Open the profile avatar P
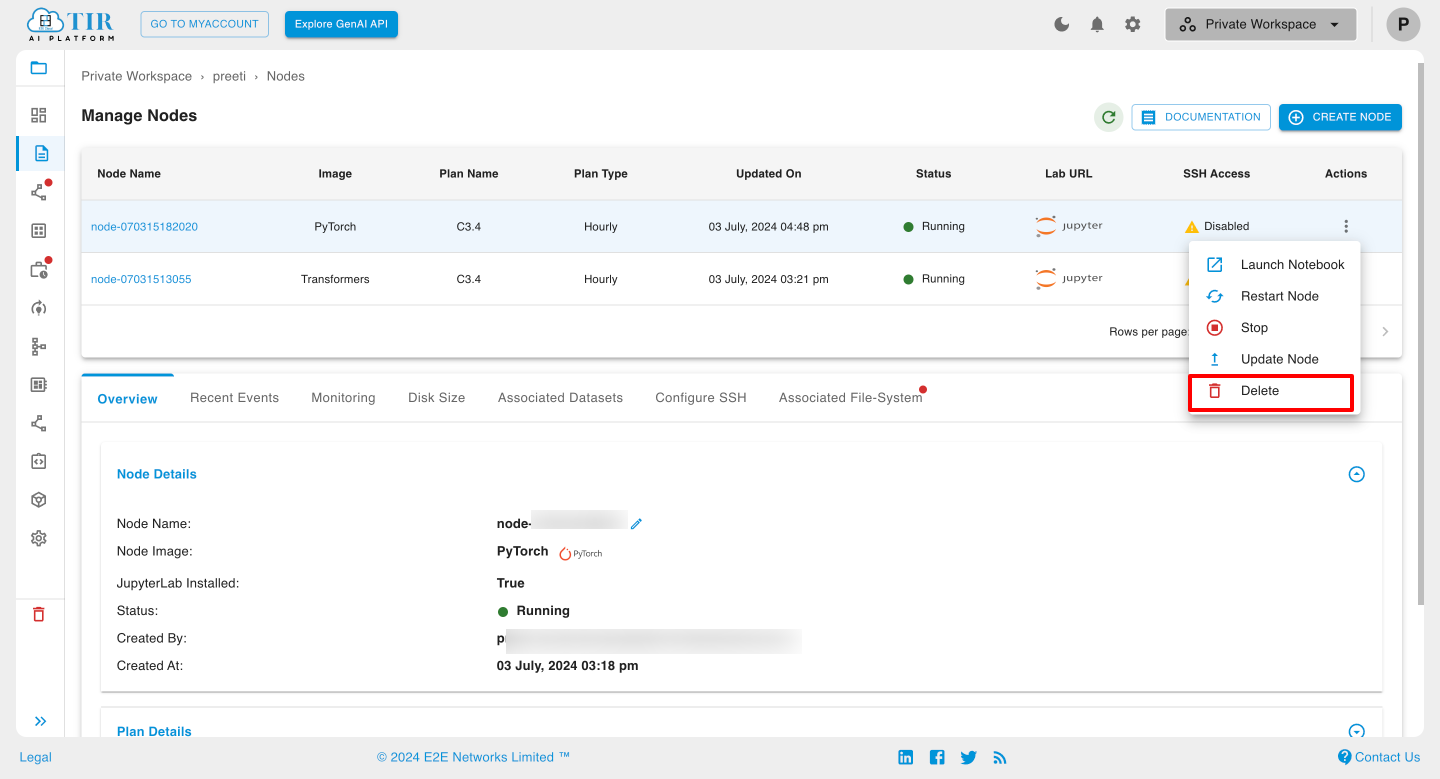 [x=1403, y=24]
